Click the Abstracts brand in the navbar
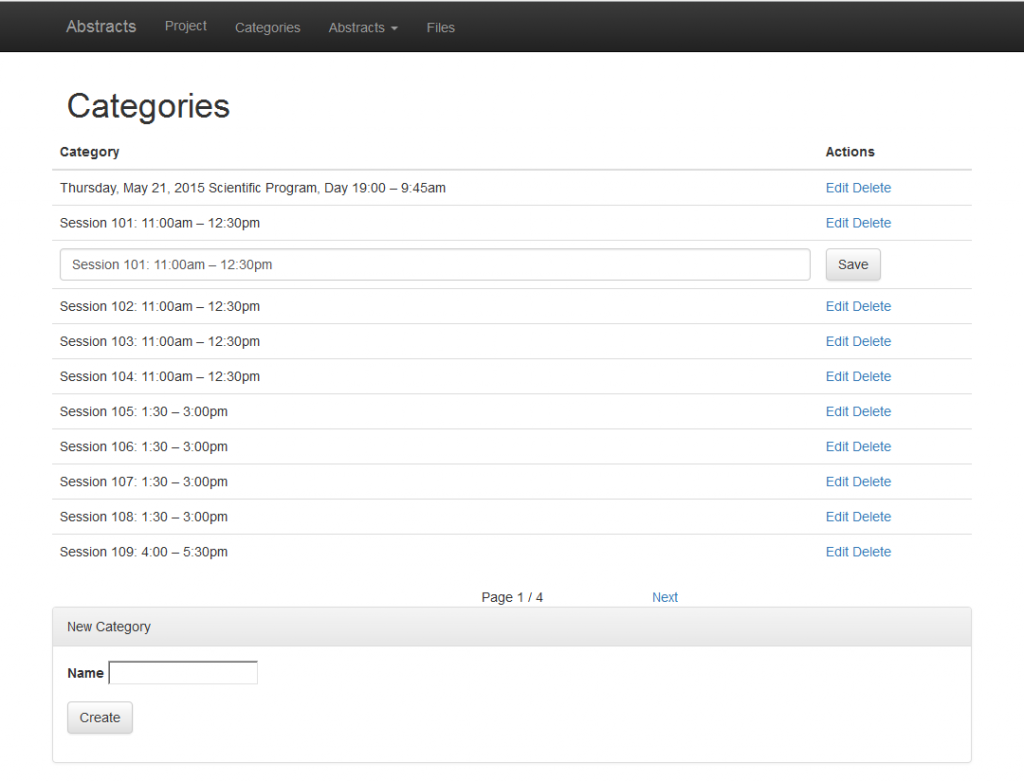Screen dimensions: 1024x782 coord(100,27)
